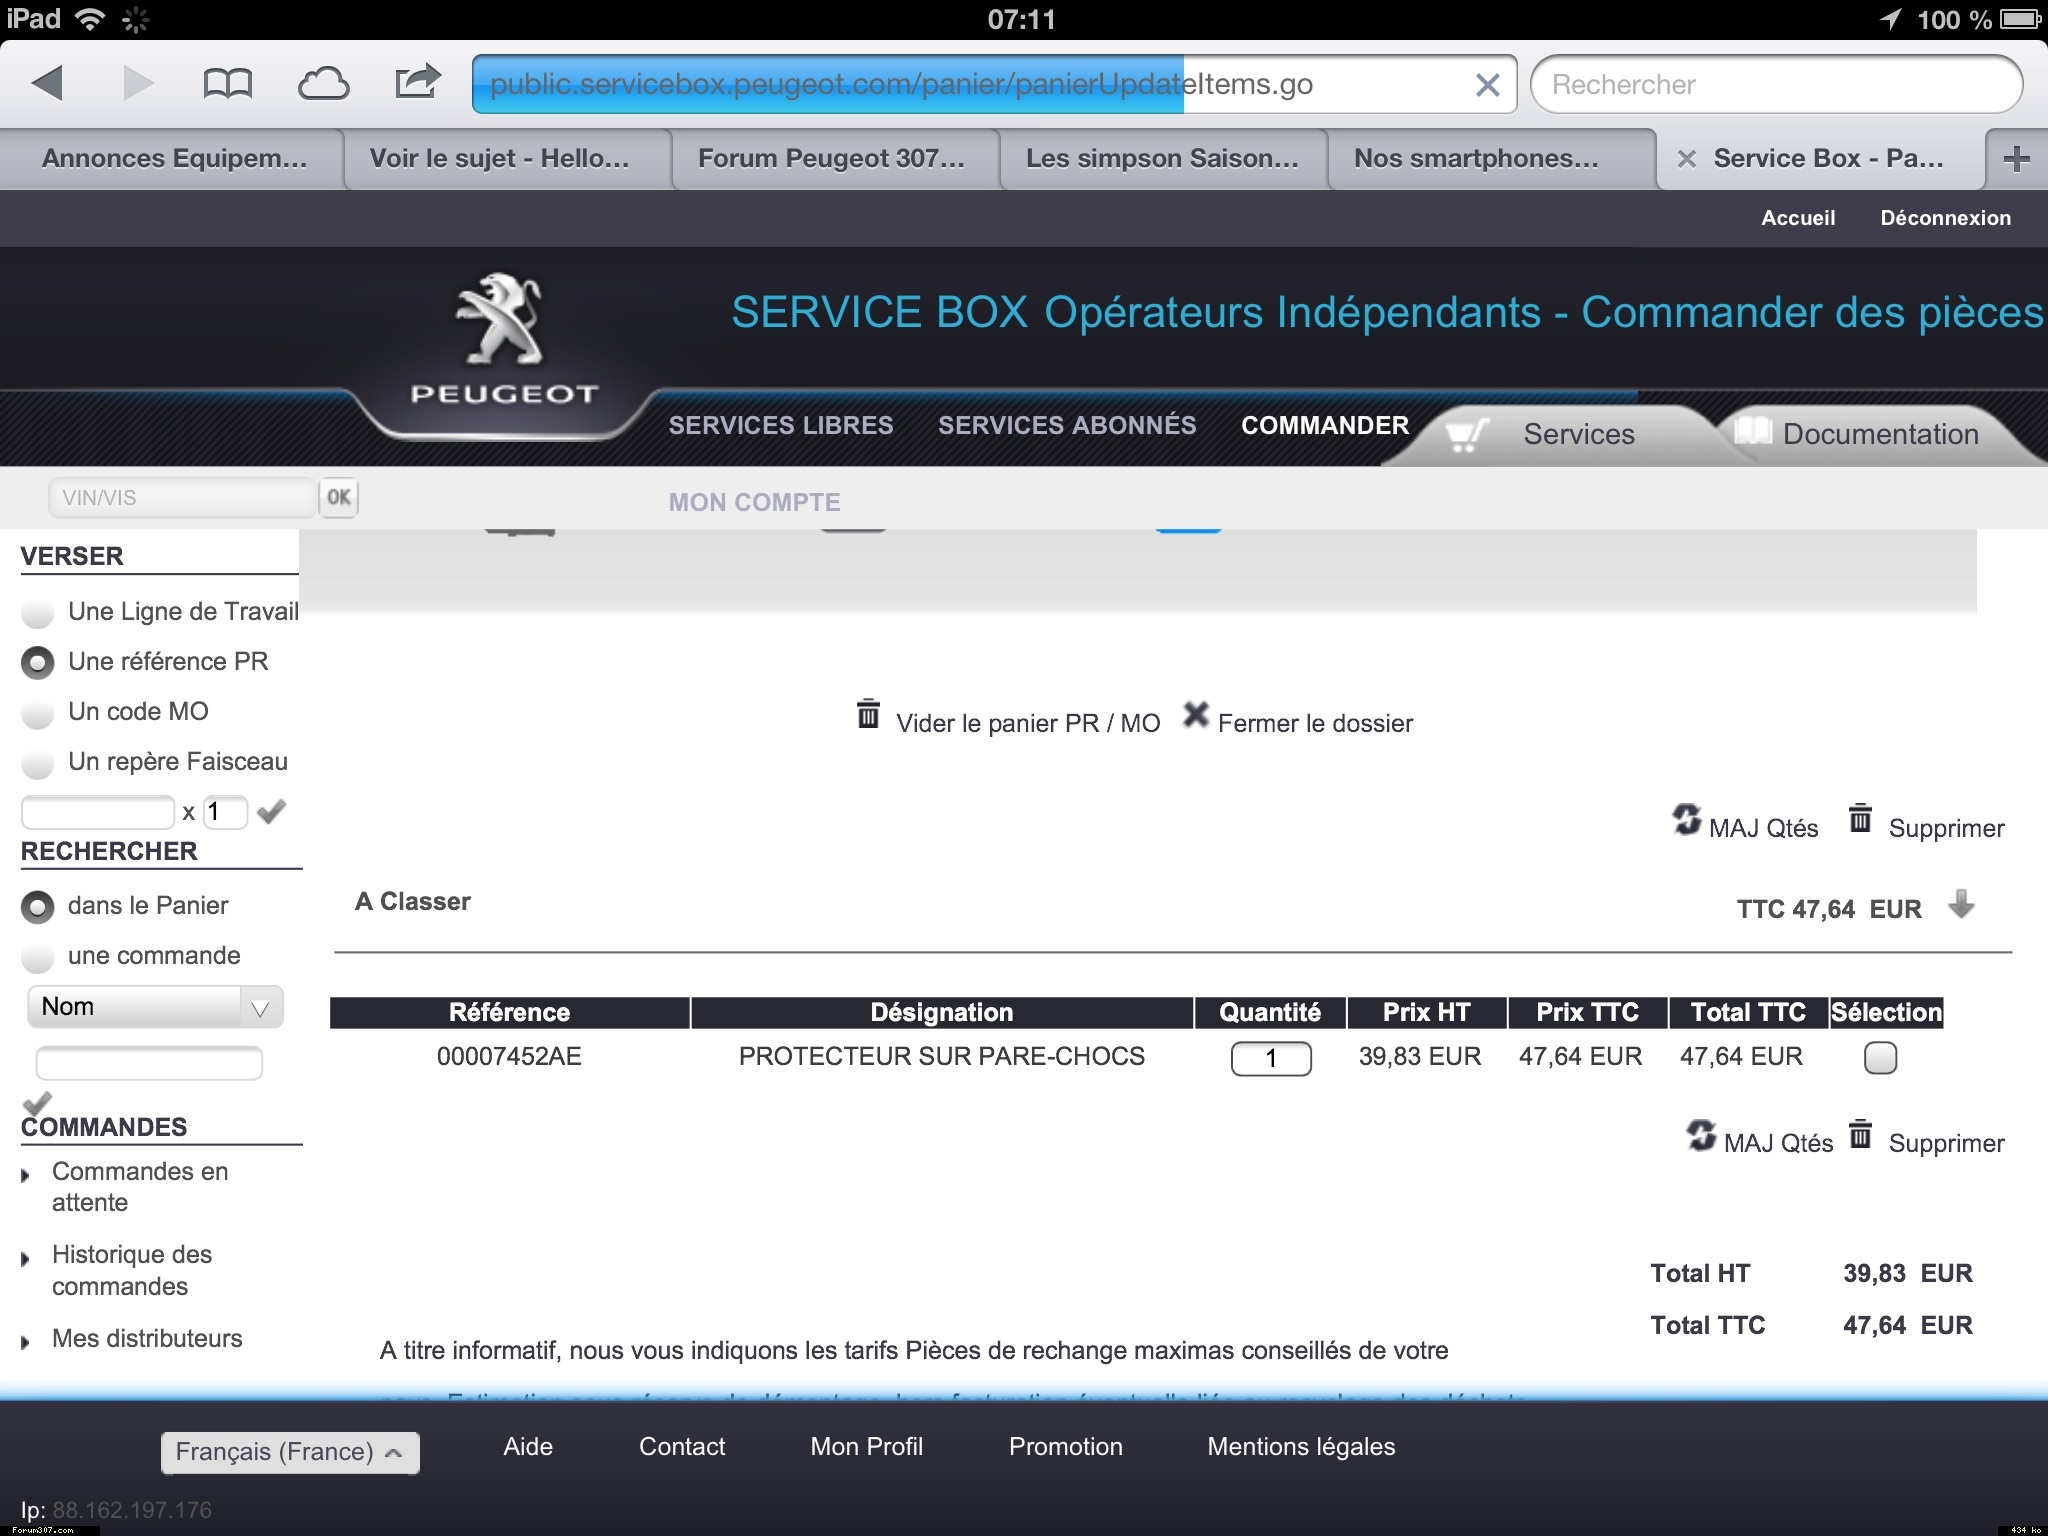Open the bookmarks book icon
Image resolution: width=2048 pixels, height=1536 pixels.
pos(227,84)
